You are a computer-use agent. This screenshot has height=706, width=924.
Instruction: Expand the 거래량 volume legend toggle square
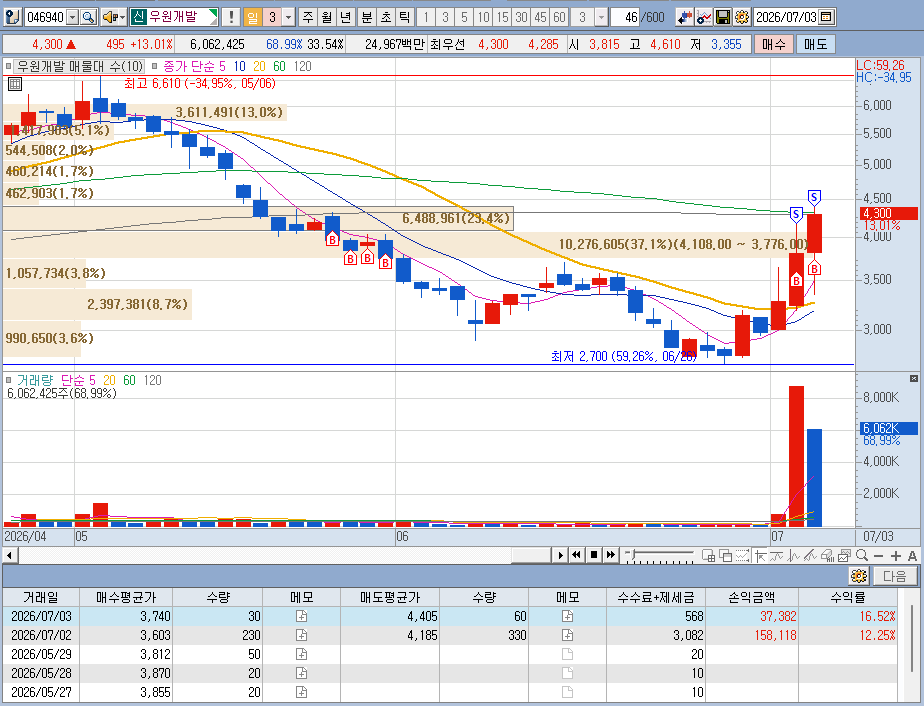[8, 380]
